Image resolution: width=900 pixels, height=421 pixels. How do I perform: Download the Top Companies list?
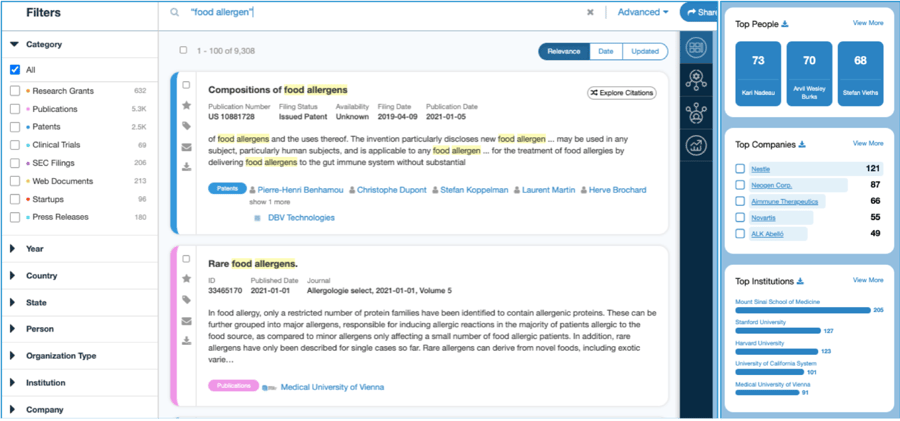pos(802,144)
